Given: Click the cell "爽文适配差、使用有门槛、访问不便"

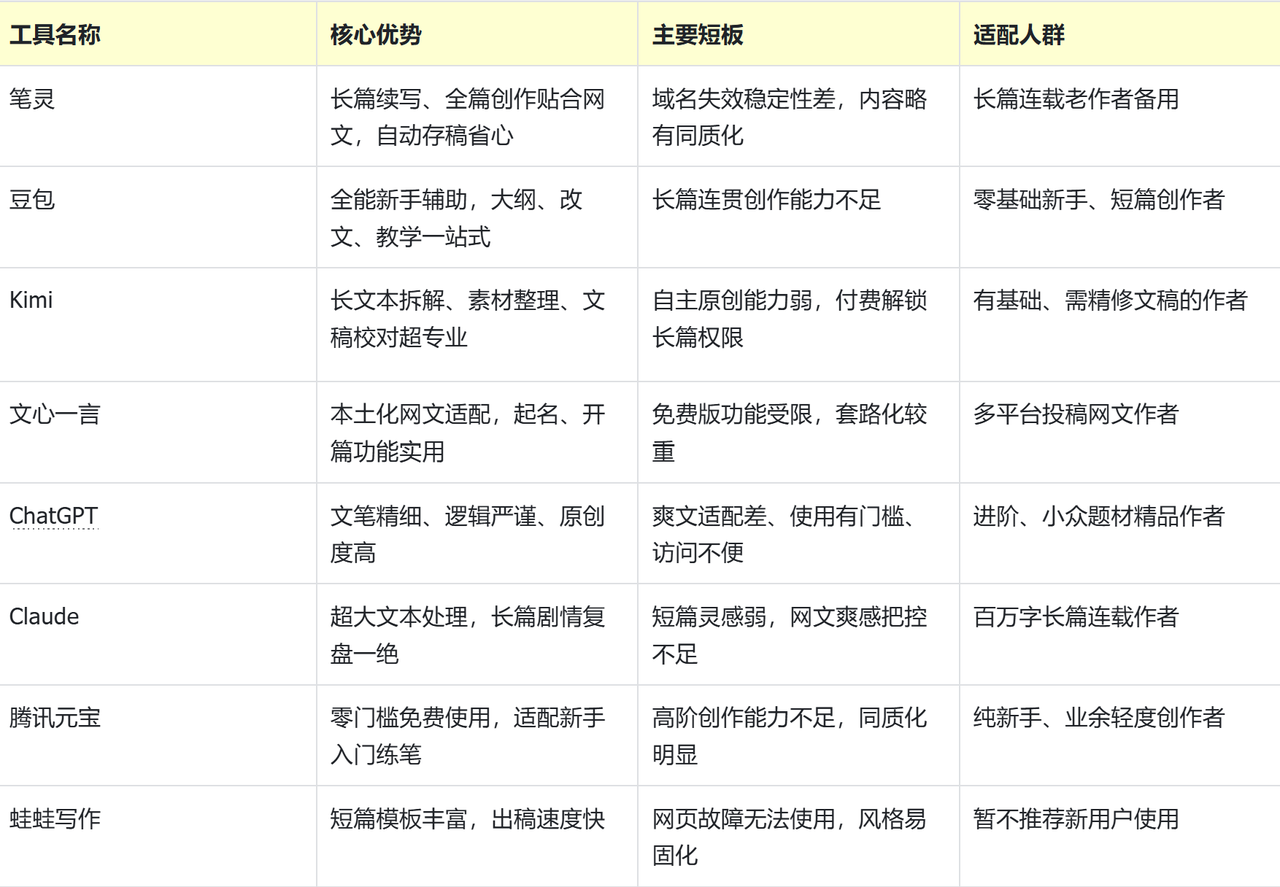Looking at the screenshot, I should coord(799,533).
